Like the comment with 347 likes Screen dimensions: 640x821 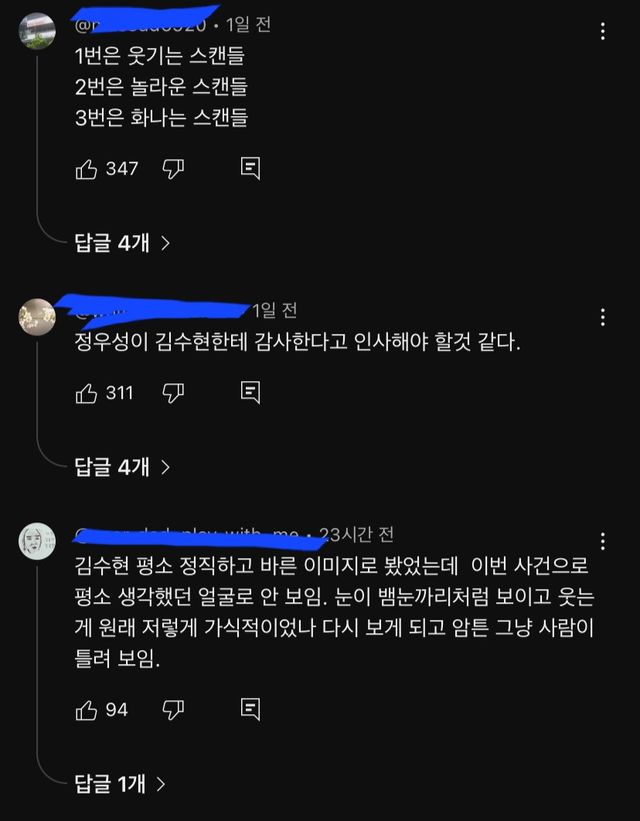(86, 169)
